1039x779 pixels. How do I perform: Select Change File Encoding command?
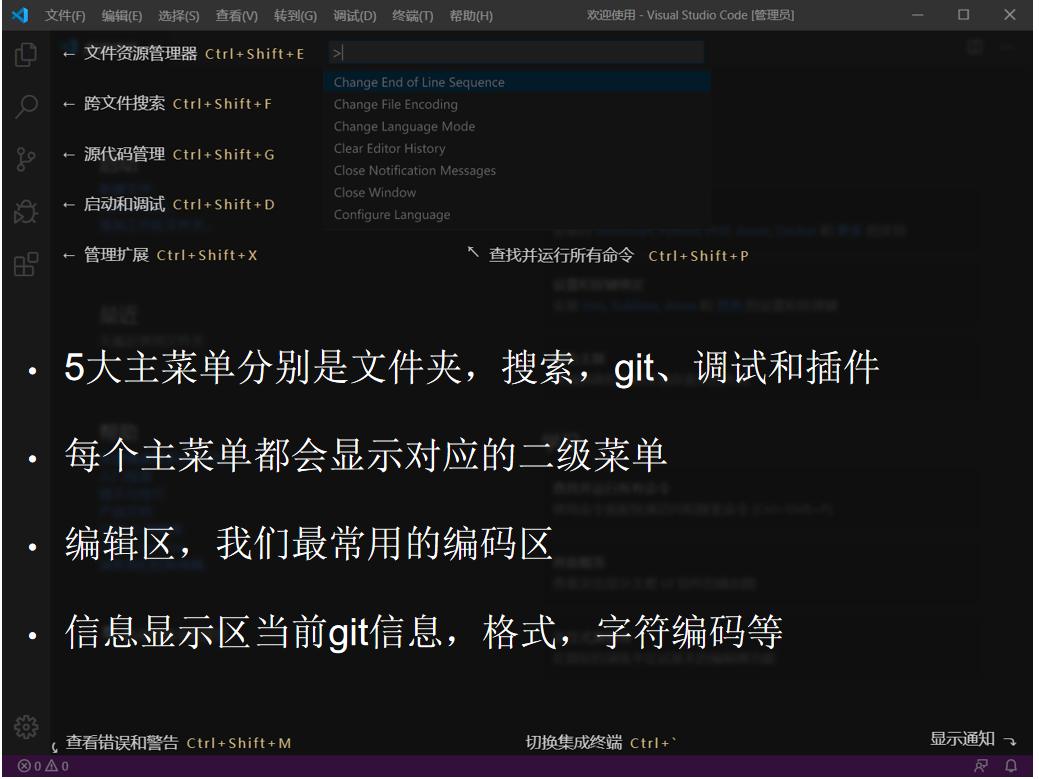pyautogui.click(x=517, y=104)
